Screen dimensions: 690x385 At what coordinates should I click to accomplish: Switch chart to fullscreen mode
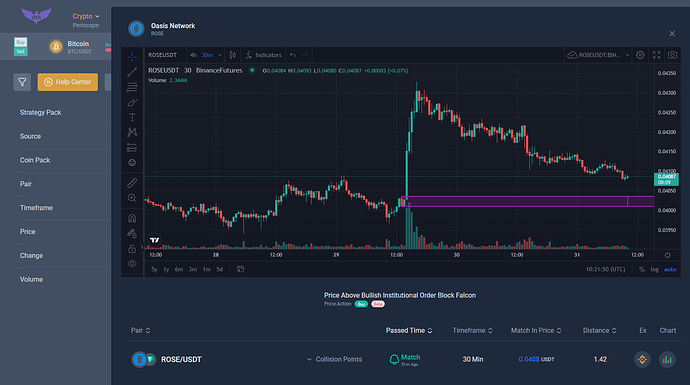click(x=656, y=55)
